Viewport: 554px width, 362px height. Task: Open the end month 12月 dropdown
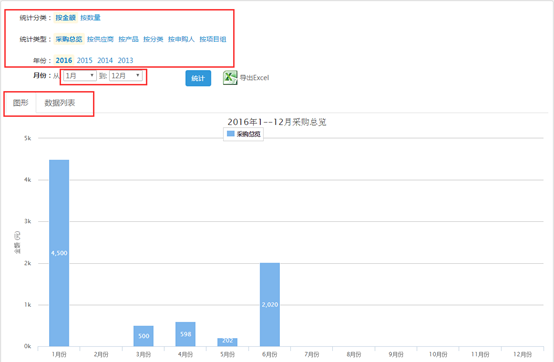[x=126, y=76]
